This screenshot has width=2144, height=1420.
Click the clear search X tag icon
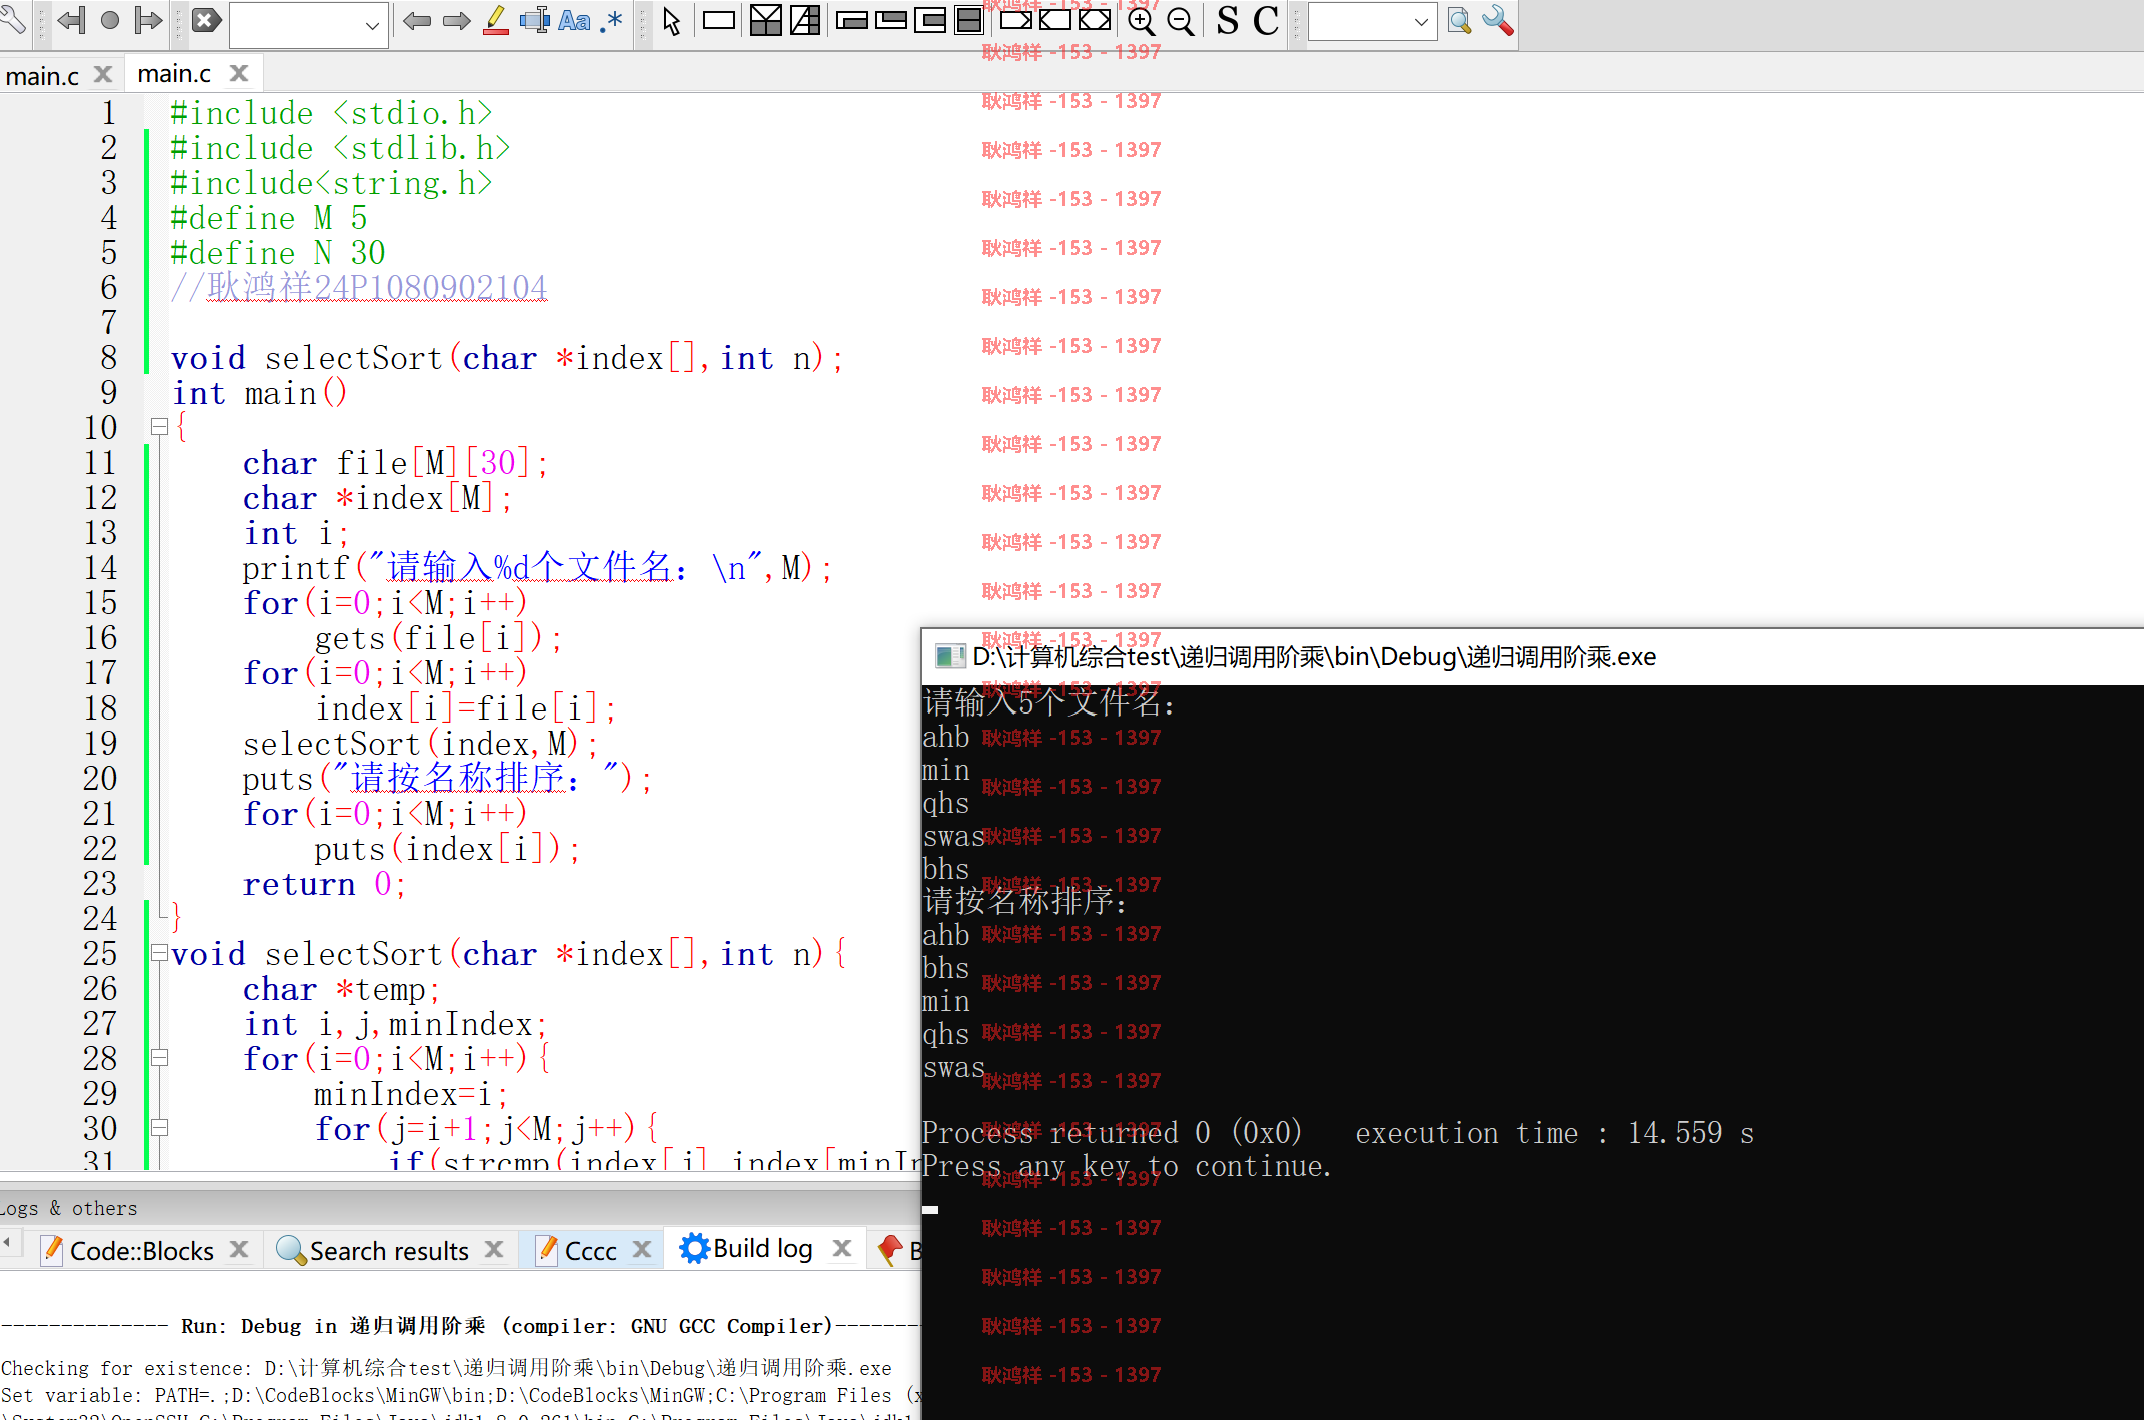tap(207, 20)
